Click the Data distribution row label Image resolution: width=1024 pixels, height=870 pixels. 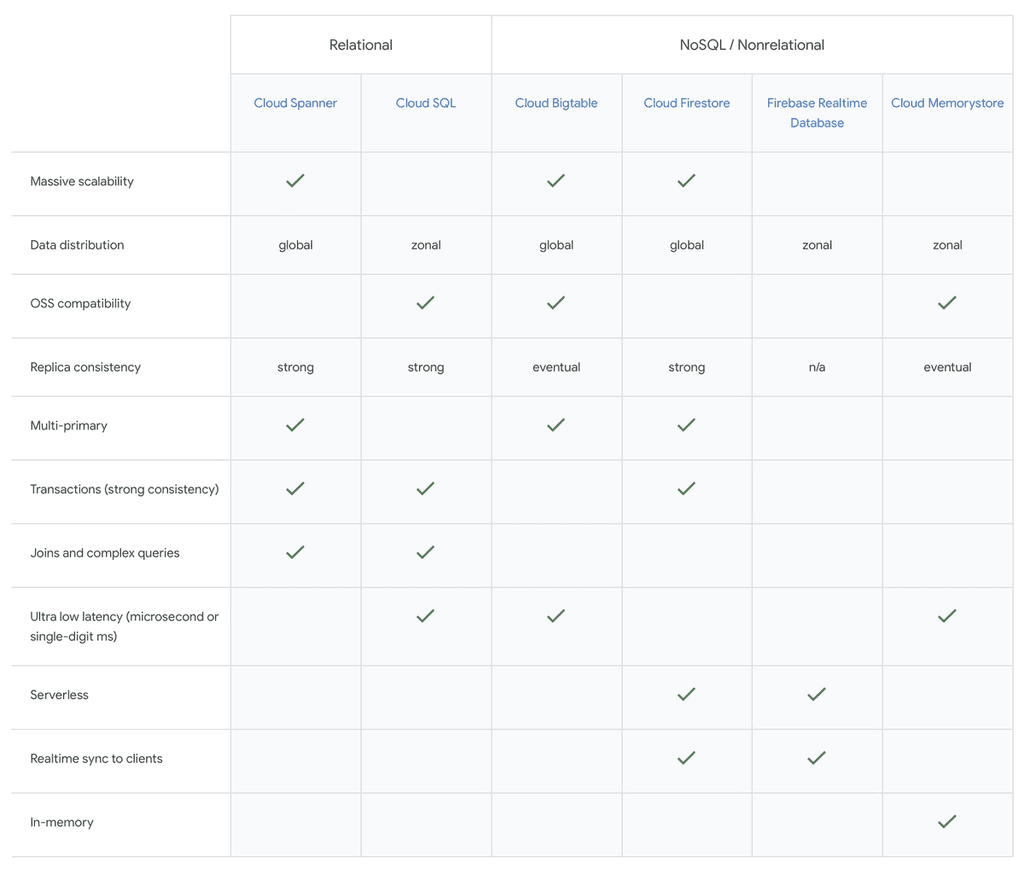(77, 245)
